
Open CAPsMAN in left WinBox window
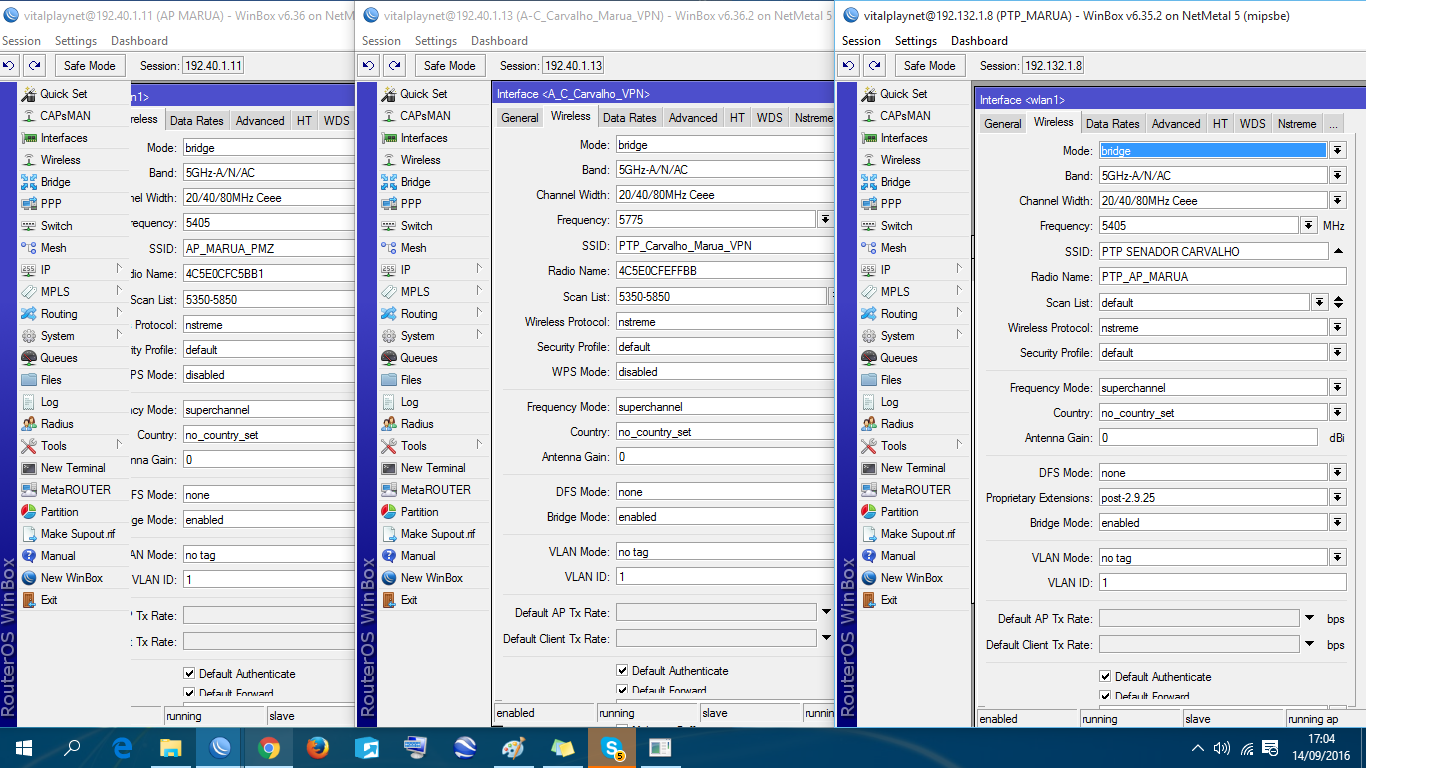tap(66, 116)
